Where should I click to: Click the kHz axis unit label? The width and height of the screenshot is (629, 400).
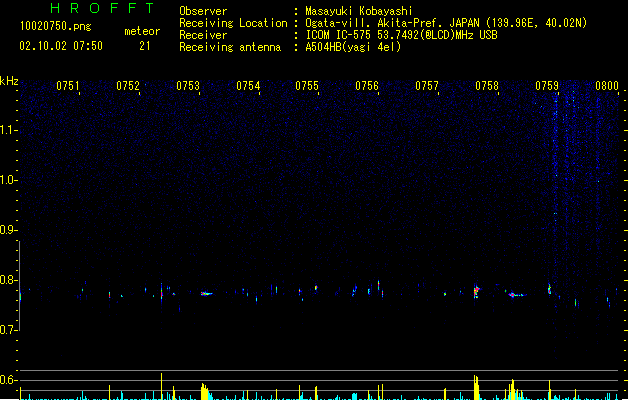[9, 81]
